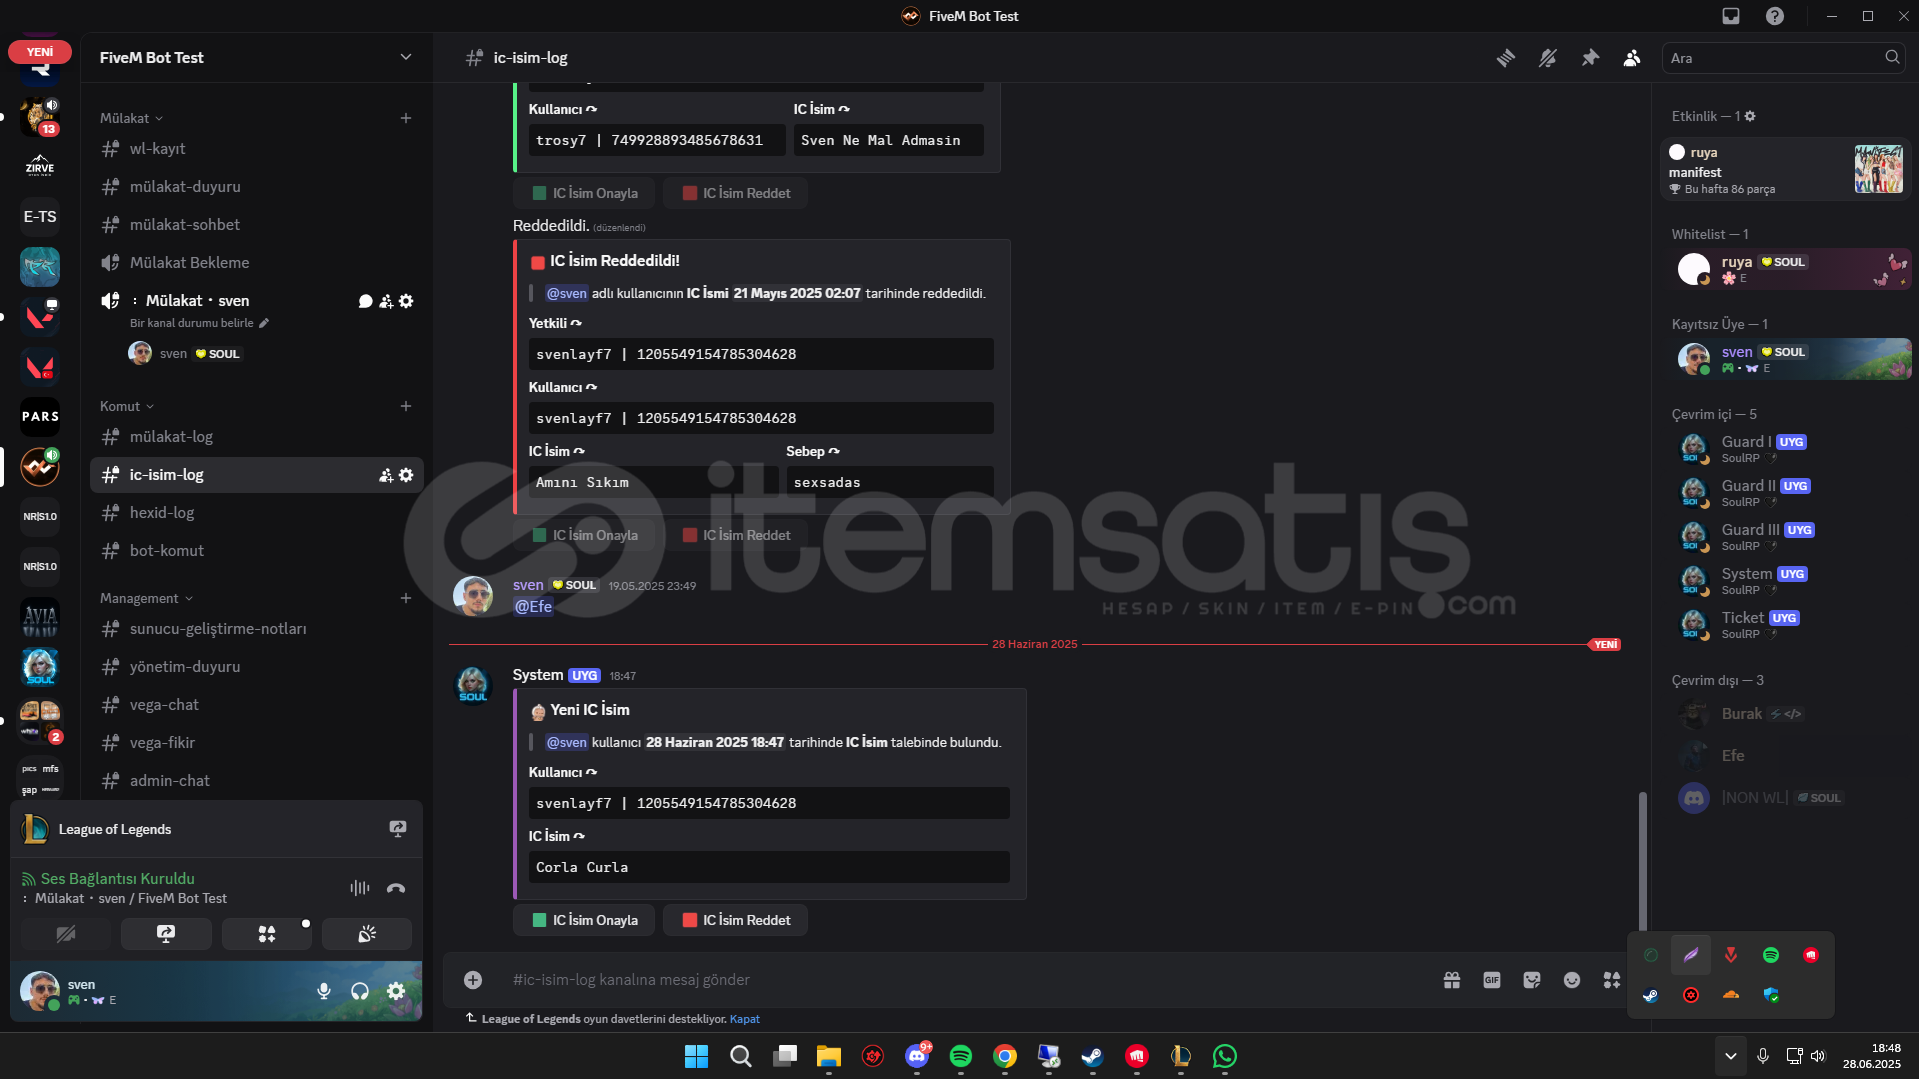Open user settings gear
This screenshot has height=1079, width=1919.
click(396, 991)
